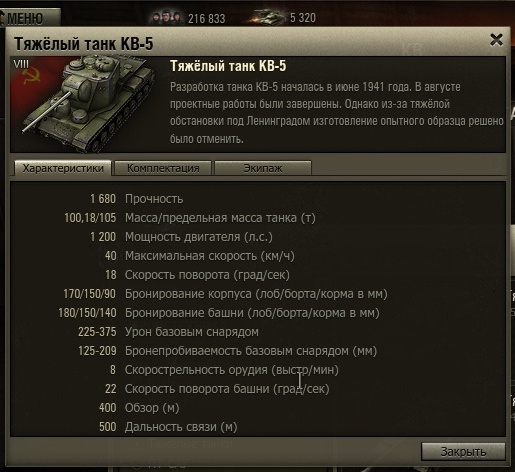Click the tier VIII badge
The image size is (515, 472).
(x=21, y=64)
